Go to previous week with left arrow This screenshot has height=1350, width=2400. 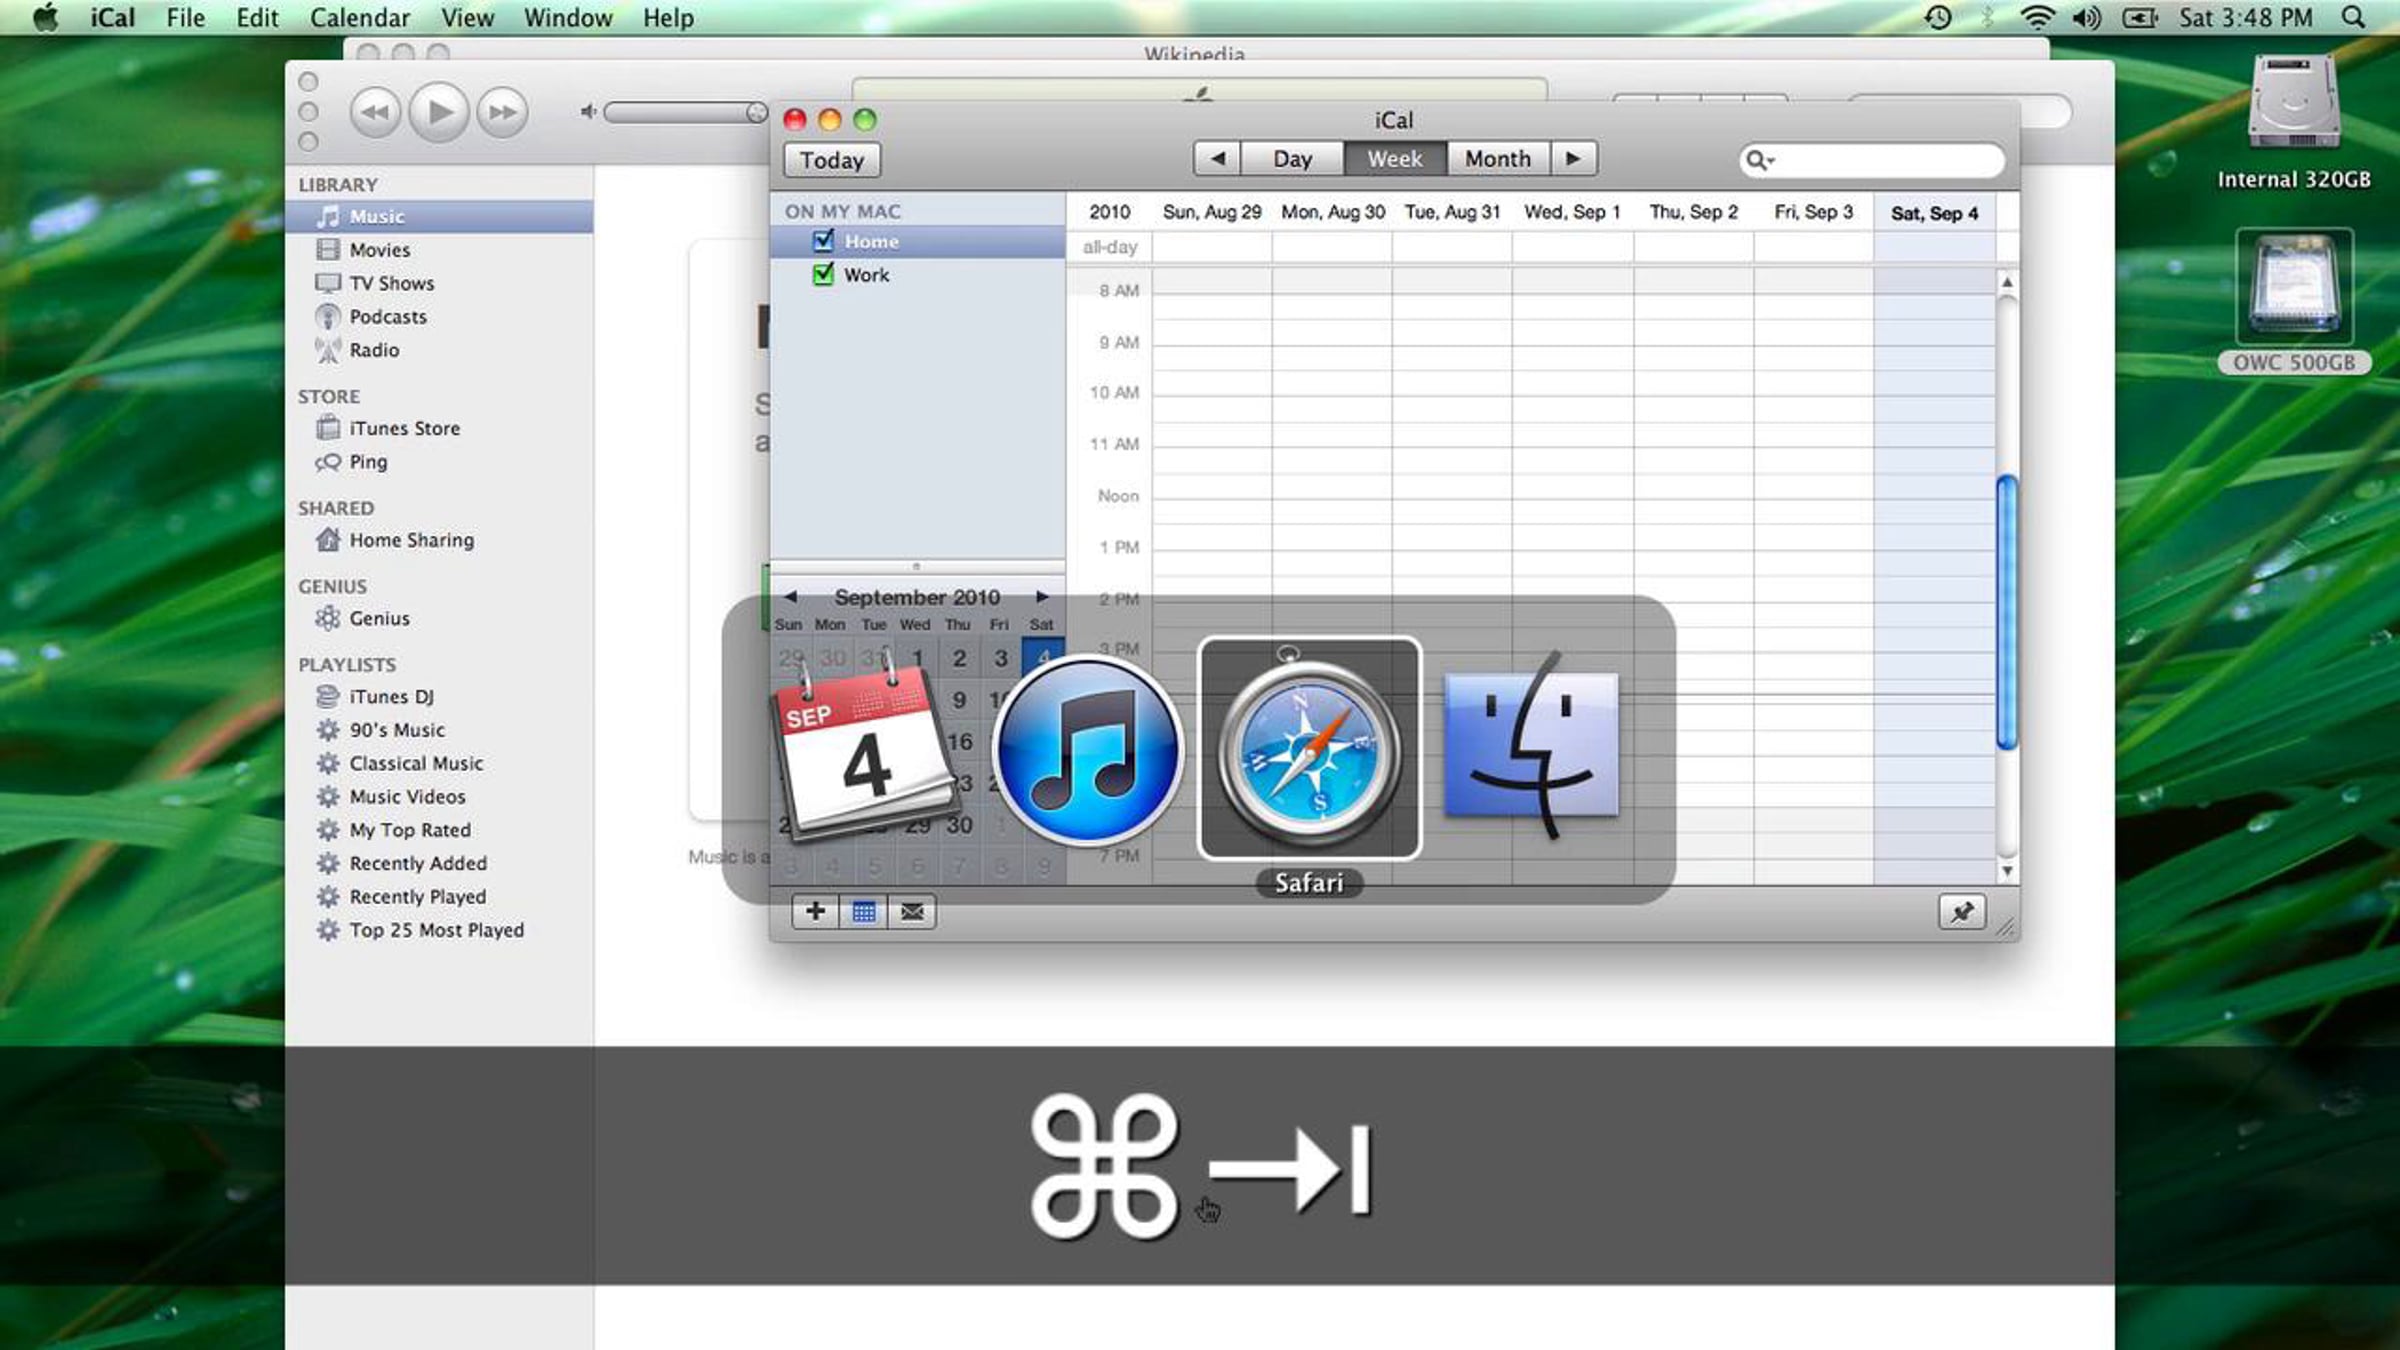point(1217,159)
